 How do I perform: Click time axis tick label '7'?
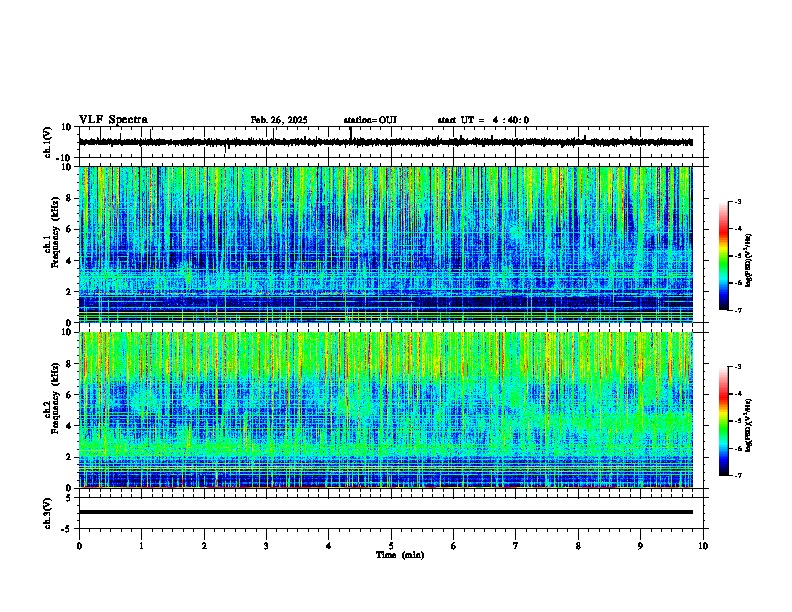tap(516, 546)
